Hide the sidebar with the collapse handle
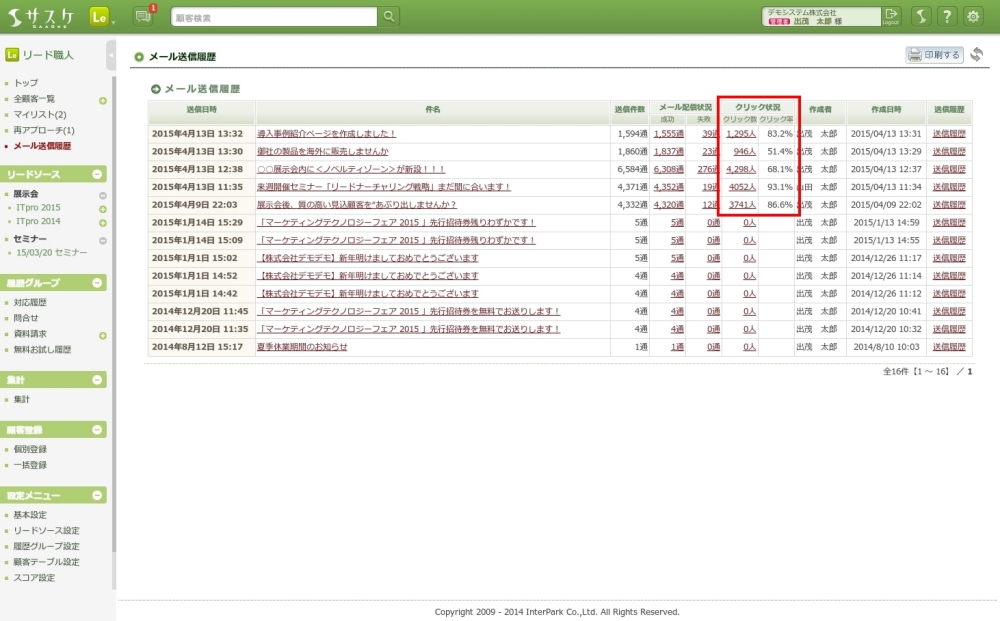Image resolution: width=1000 pixels, height=621 pixels. pyautogui.click(x=110, y=55)
